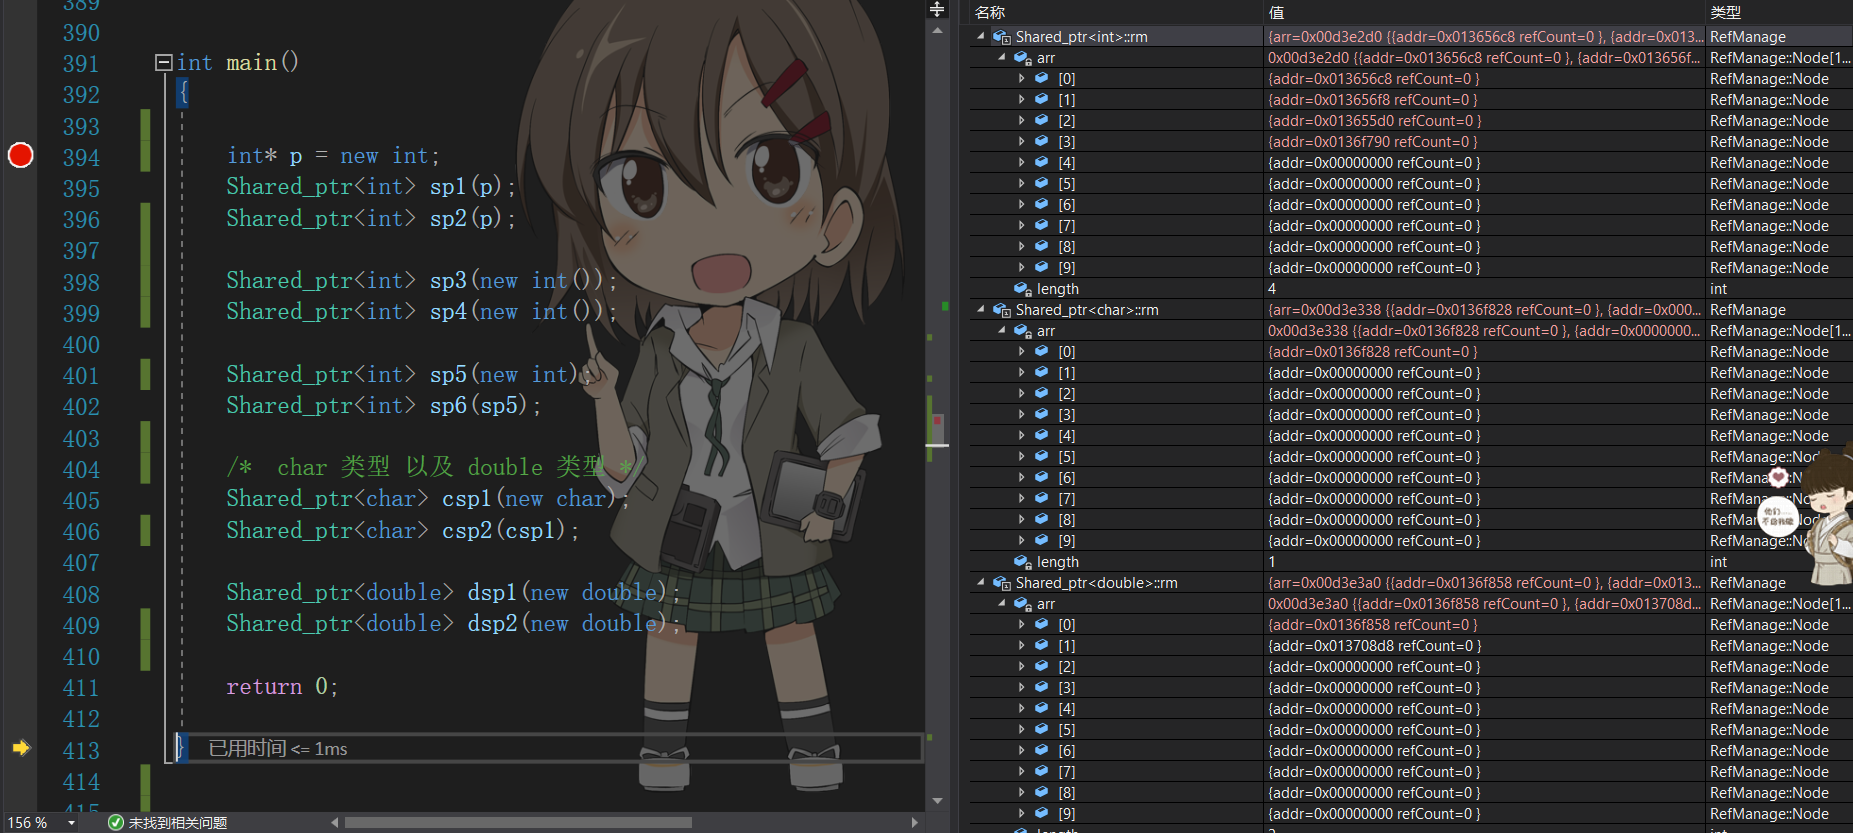This screenshot has height=833, width=1853.
Task: Click the 类型 column header
Action: tap(1725, 12)
